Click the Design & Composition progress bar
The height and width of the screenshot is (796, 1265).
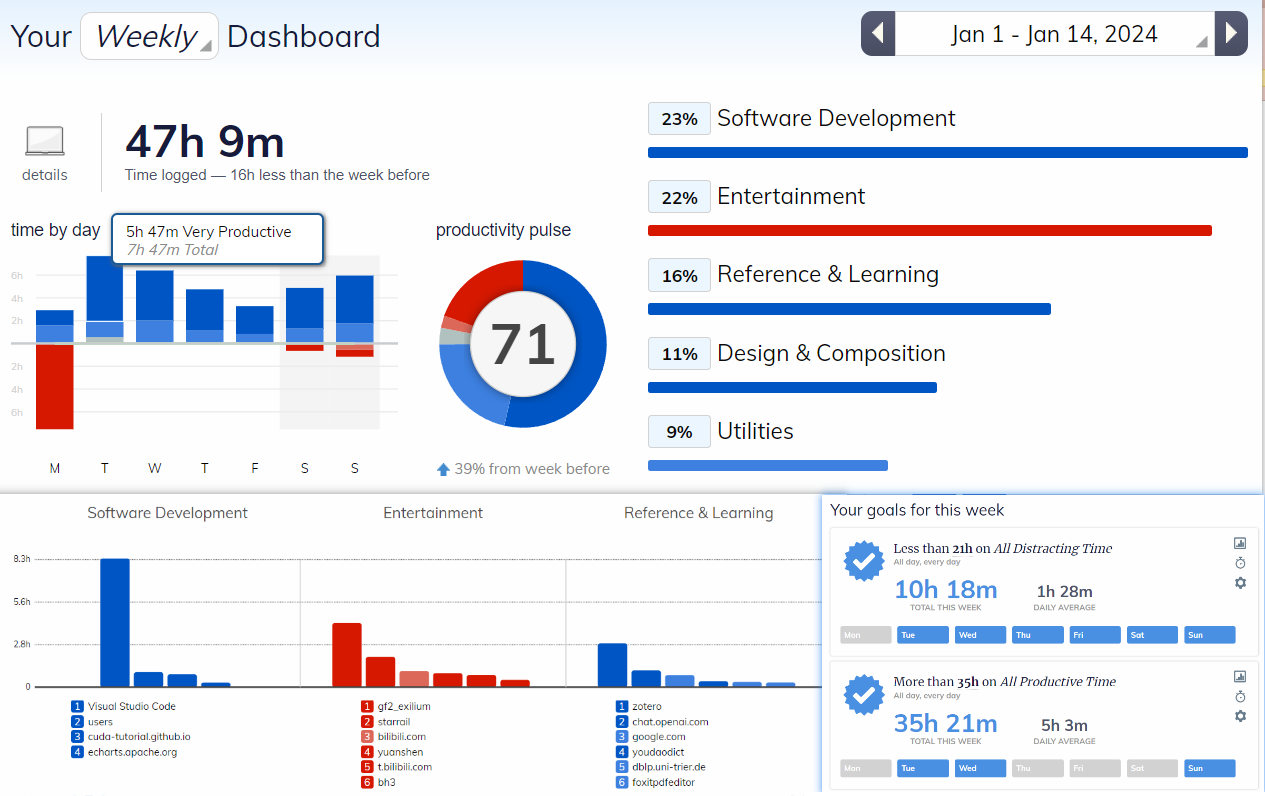click(x=792, y=387)
